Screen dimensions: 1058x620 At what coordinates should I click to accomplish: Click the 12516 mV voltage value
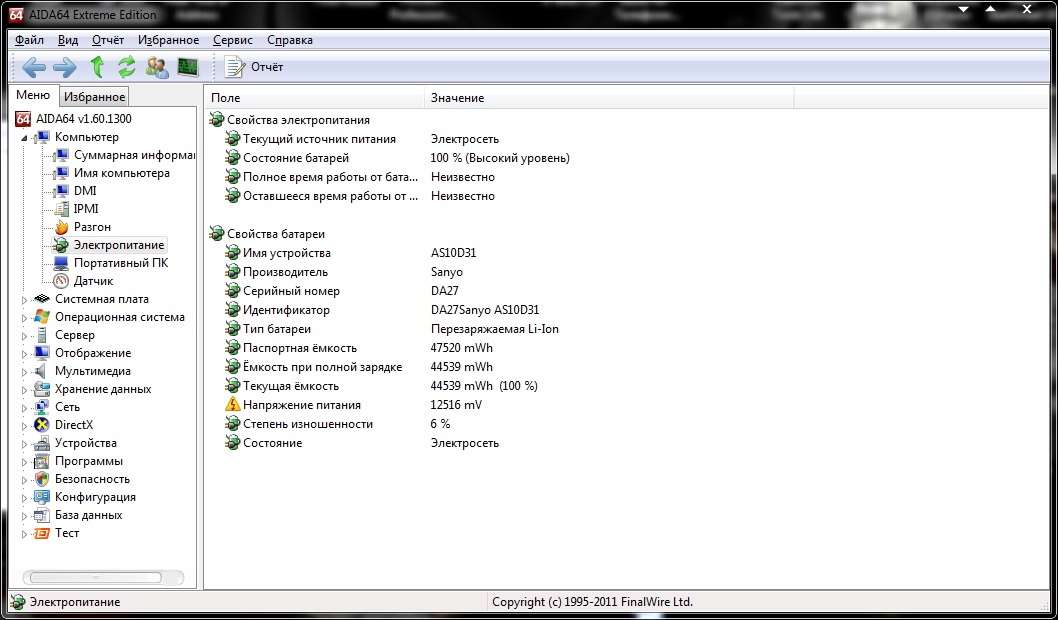point(456,405)
